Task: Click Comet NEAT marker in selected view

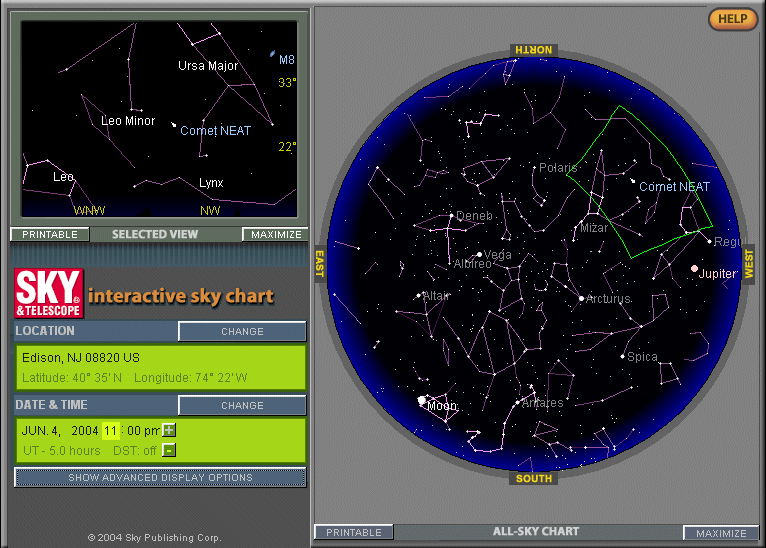Action: [x=174, y=126]
